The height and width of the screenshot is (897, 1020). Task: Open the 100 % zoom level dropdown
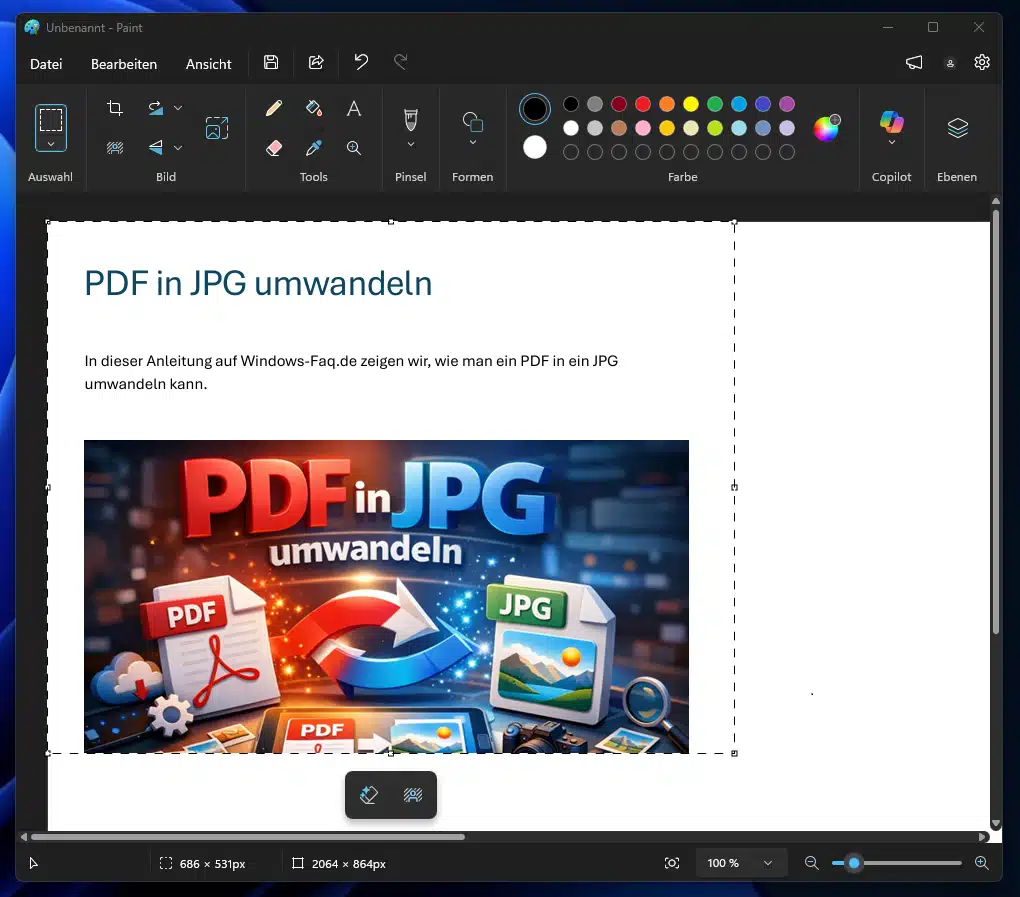pyautogui.click(x=741, y=863)
